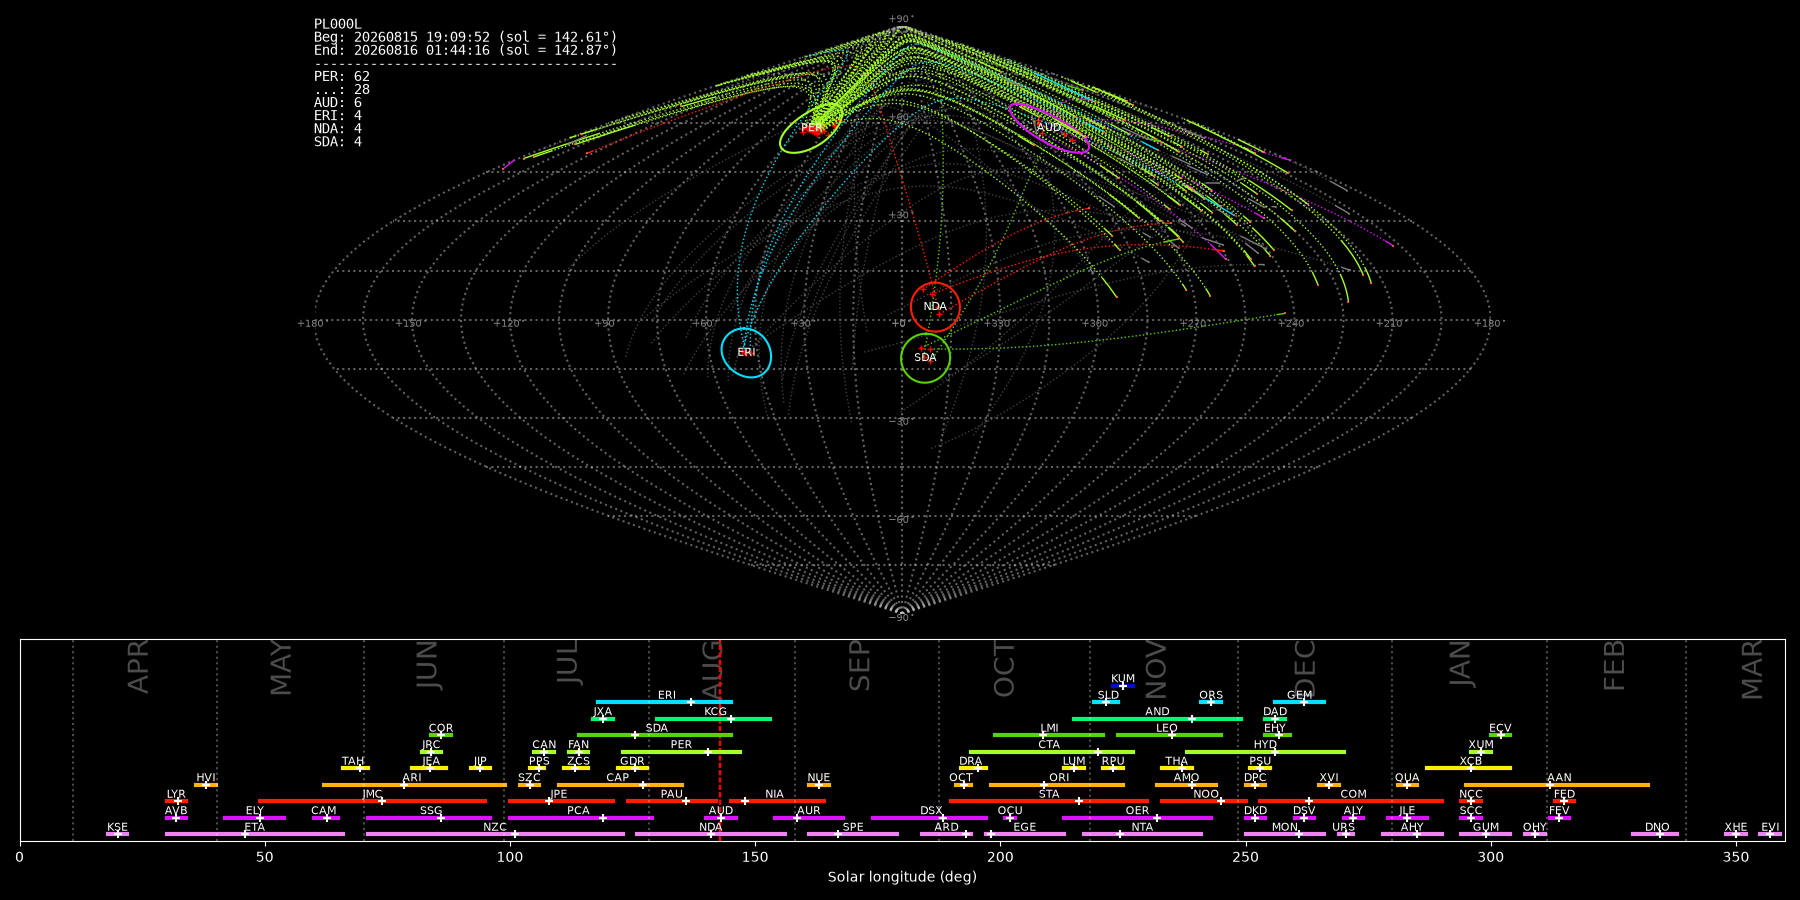This screenshot has width=1800, height=900.
Task: Click the PLOOOL station title text
Action: (x=338, y=24)
